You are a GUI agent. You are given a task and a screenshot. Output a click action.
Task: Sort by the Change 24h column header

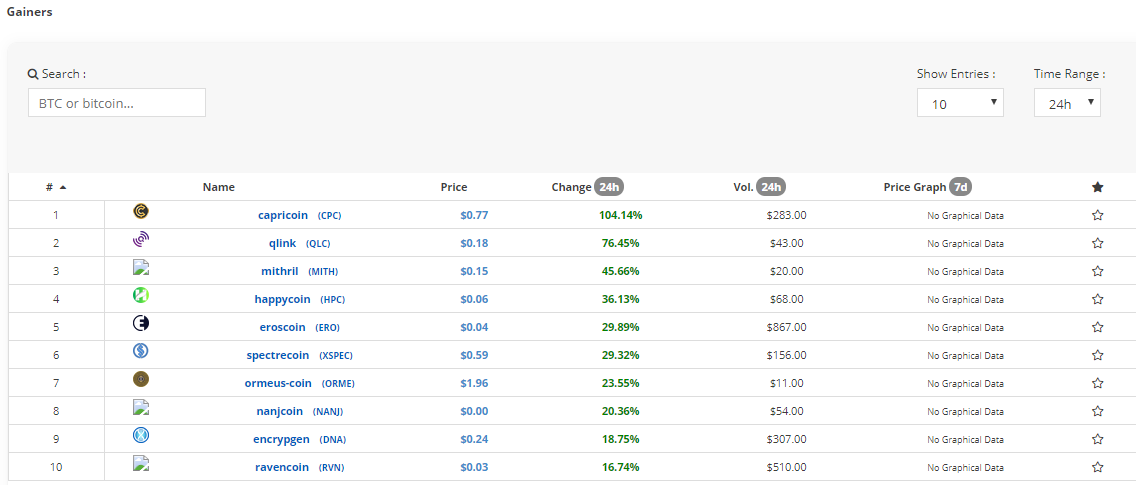click(588, 187)
